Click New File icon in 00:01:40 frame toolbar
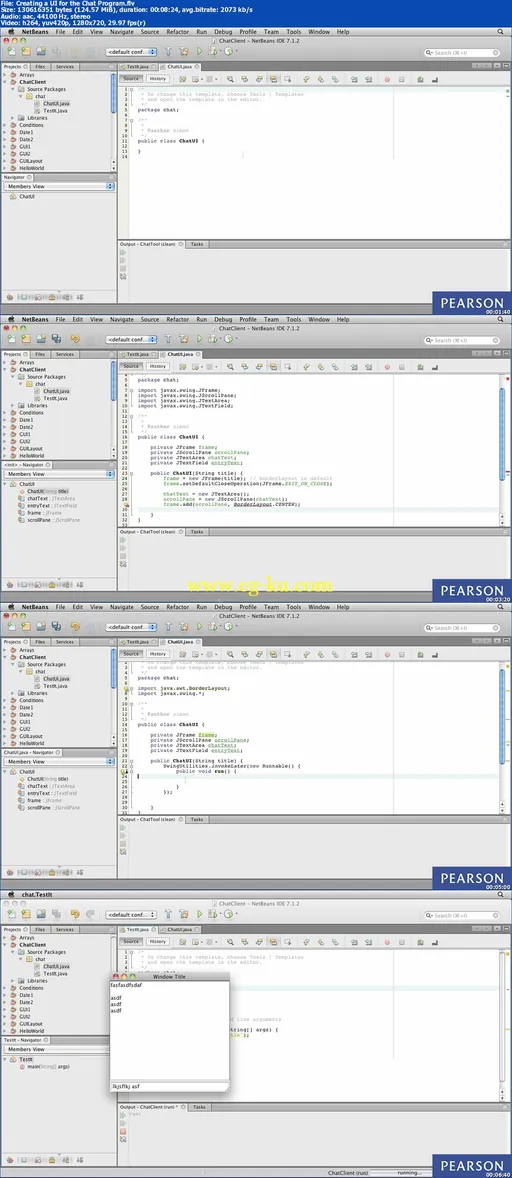Image resolution: width=512 pixels, height=1178 pixels. [x=11, y=52]
